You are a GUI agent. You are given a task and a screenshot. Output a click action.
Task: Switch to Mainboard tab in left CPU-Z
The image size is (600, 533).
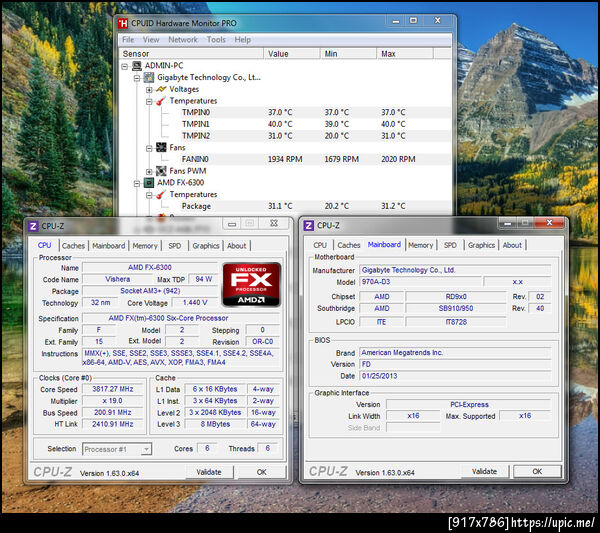(x=109, y=246)
